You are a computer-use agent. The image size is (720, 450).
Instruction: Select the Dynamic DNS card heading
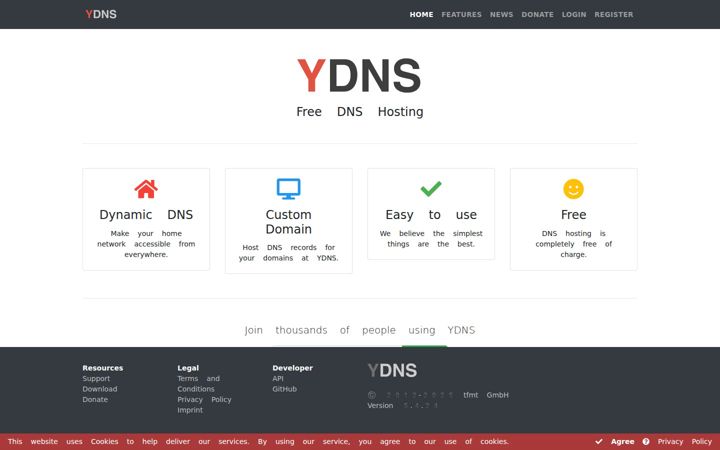(x=146, y=214)
